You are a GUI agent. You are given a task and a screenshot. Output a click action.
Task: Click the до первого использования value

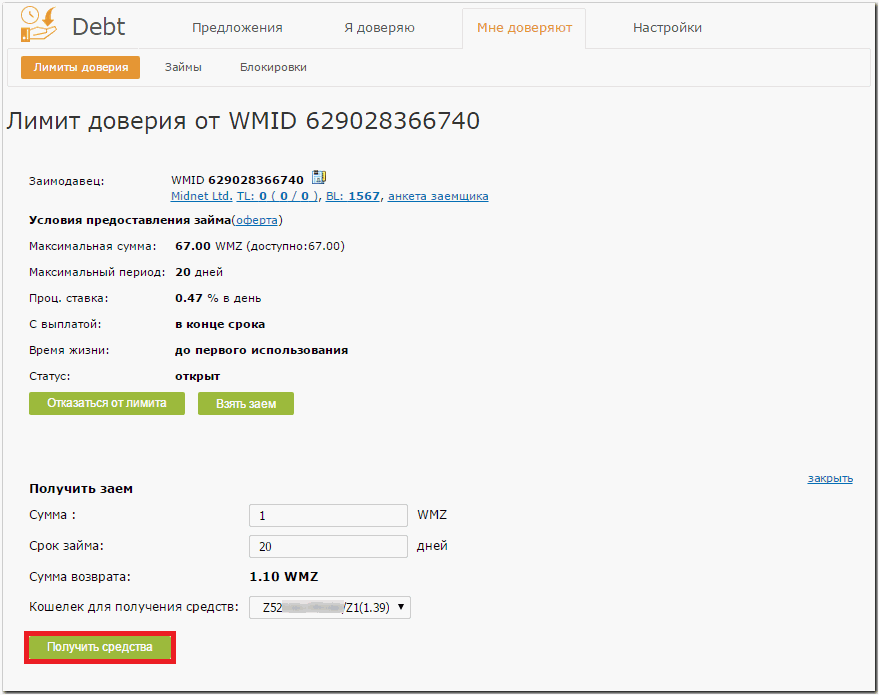tap(261, 350)
